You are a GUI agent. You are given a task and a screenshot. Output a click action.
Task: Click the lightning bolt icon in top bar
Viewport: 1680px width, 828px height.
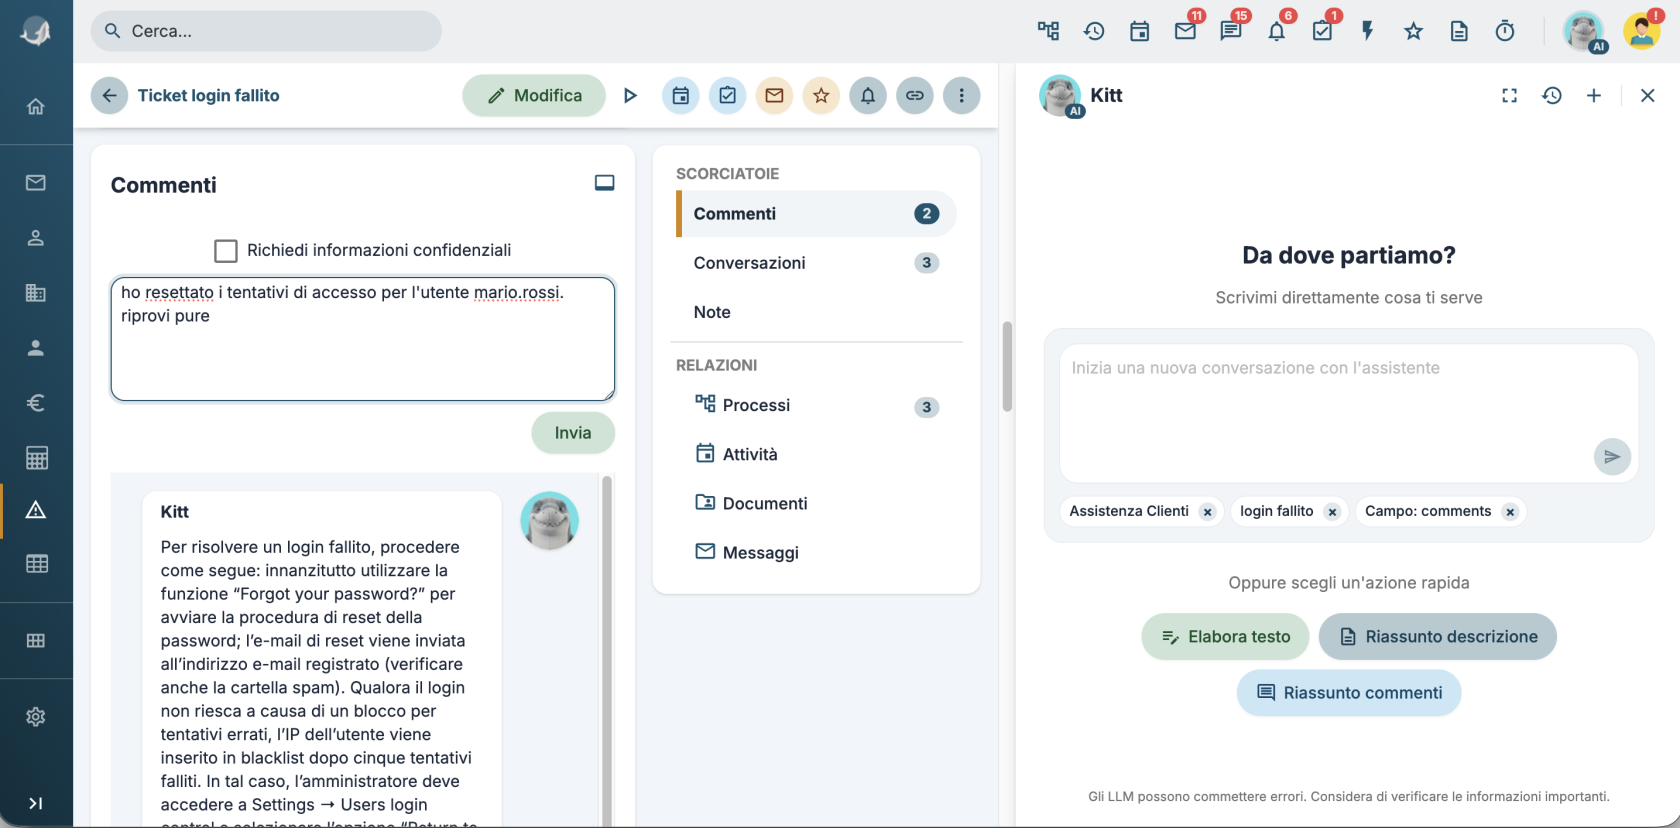1368,31
